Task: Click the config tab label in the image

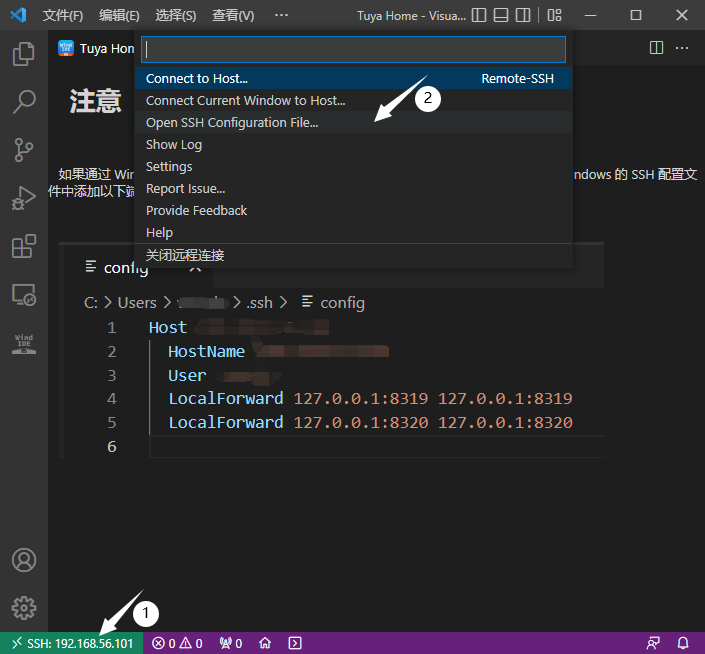Action: (x=126, y=268)
